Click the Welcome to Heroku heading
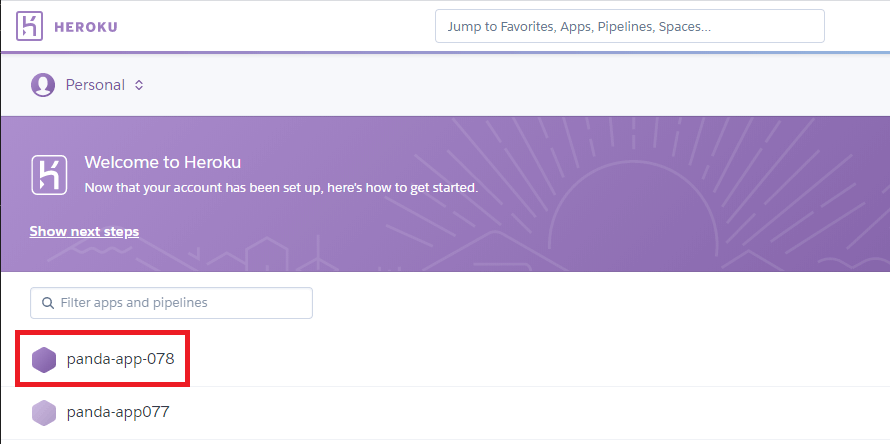 [x=162, y=162]
